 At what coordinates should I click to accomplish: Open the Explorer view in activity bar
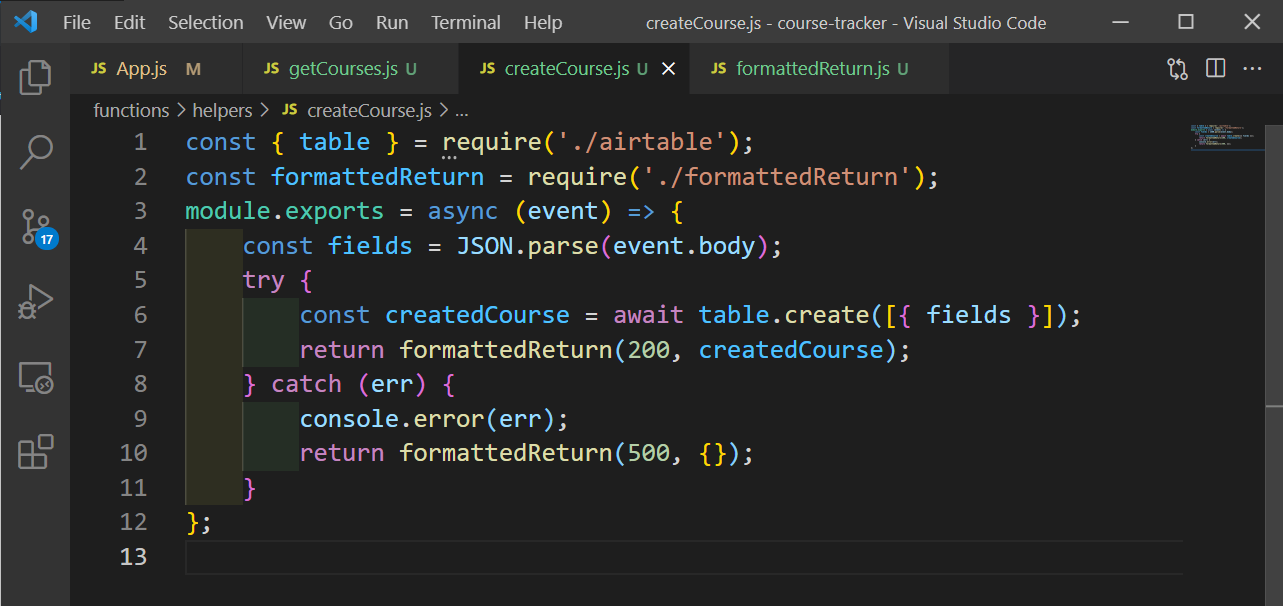click(35, 77)
